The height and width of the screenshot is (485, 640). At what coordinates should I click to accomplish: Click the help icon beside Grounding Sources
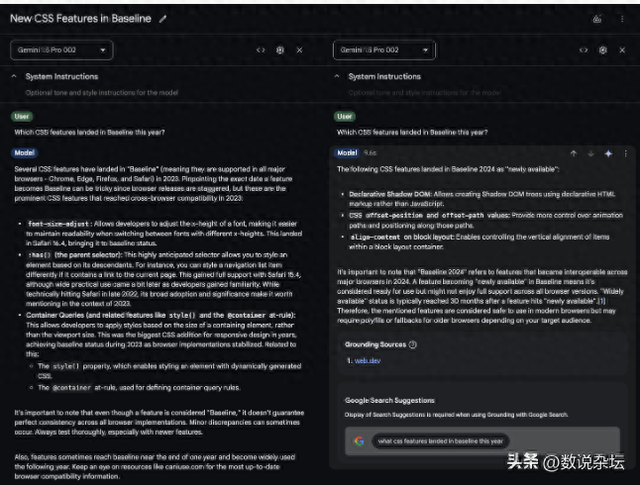click(413, 344)
